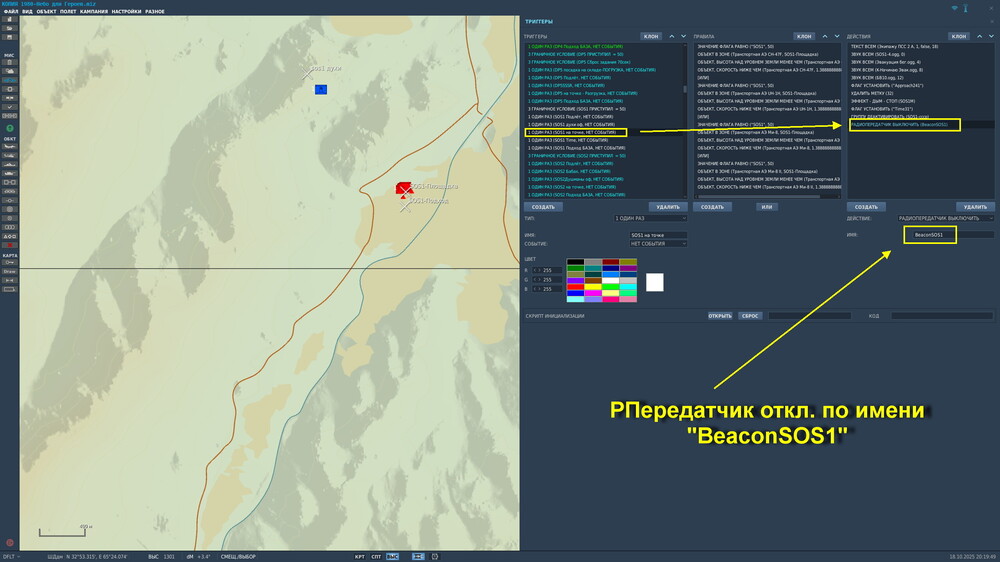
Task: Click the trigger ИМЯ field SOS1 на точке
Action: click(x=658, y=235)
